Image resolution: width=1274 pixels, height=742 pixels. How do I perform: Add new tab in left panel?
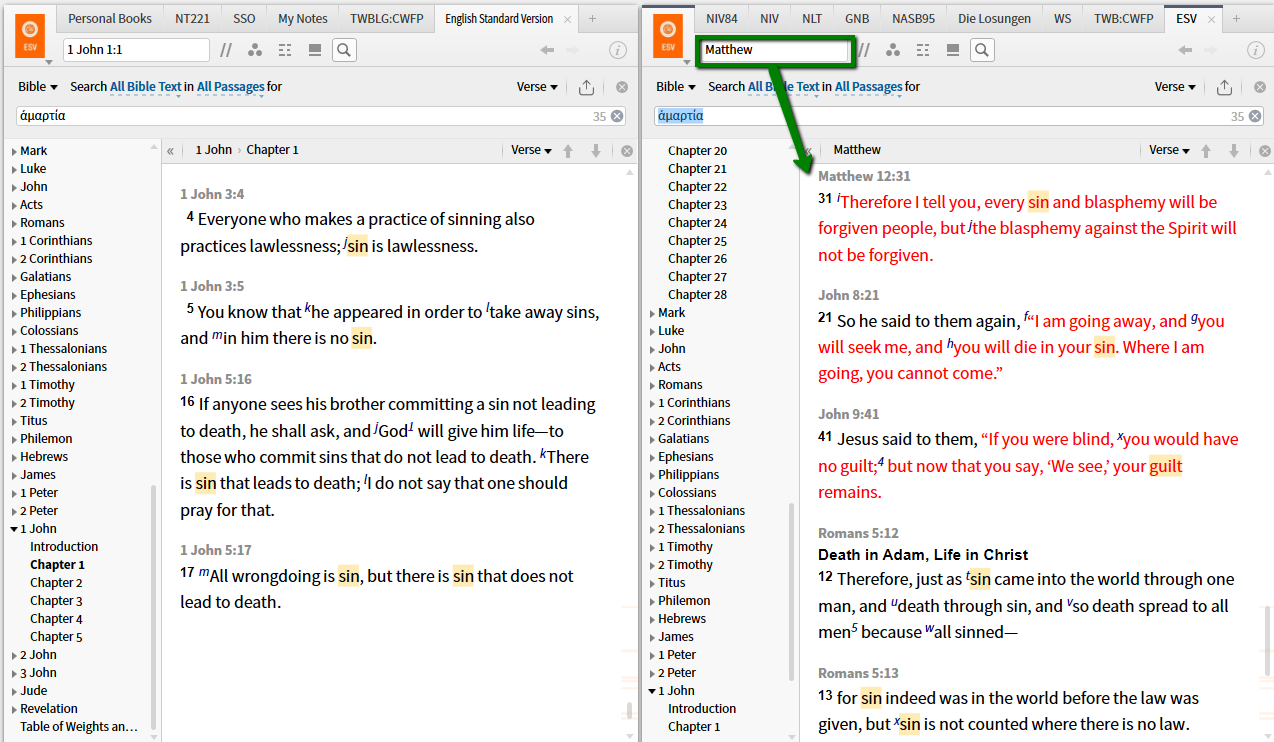(592, 18)
